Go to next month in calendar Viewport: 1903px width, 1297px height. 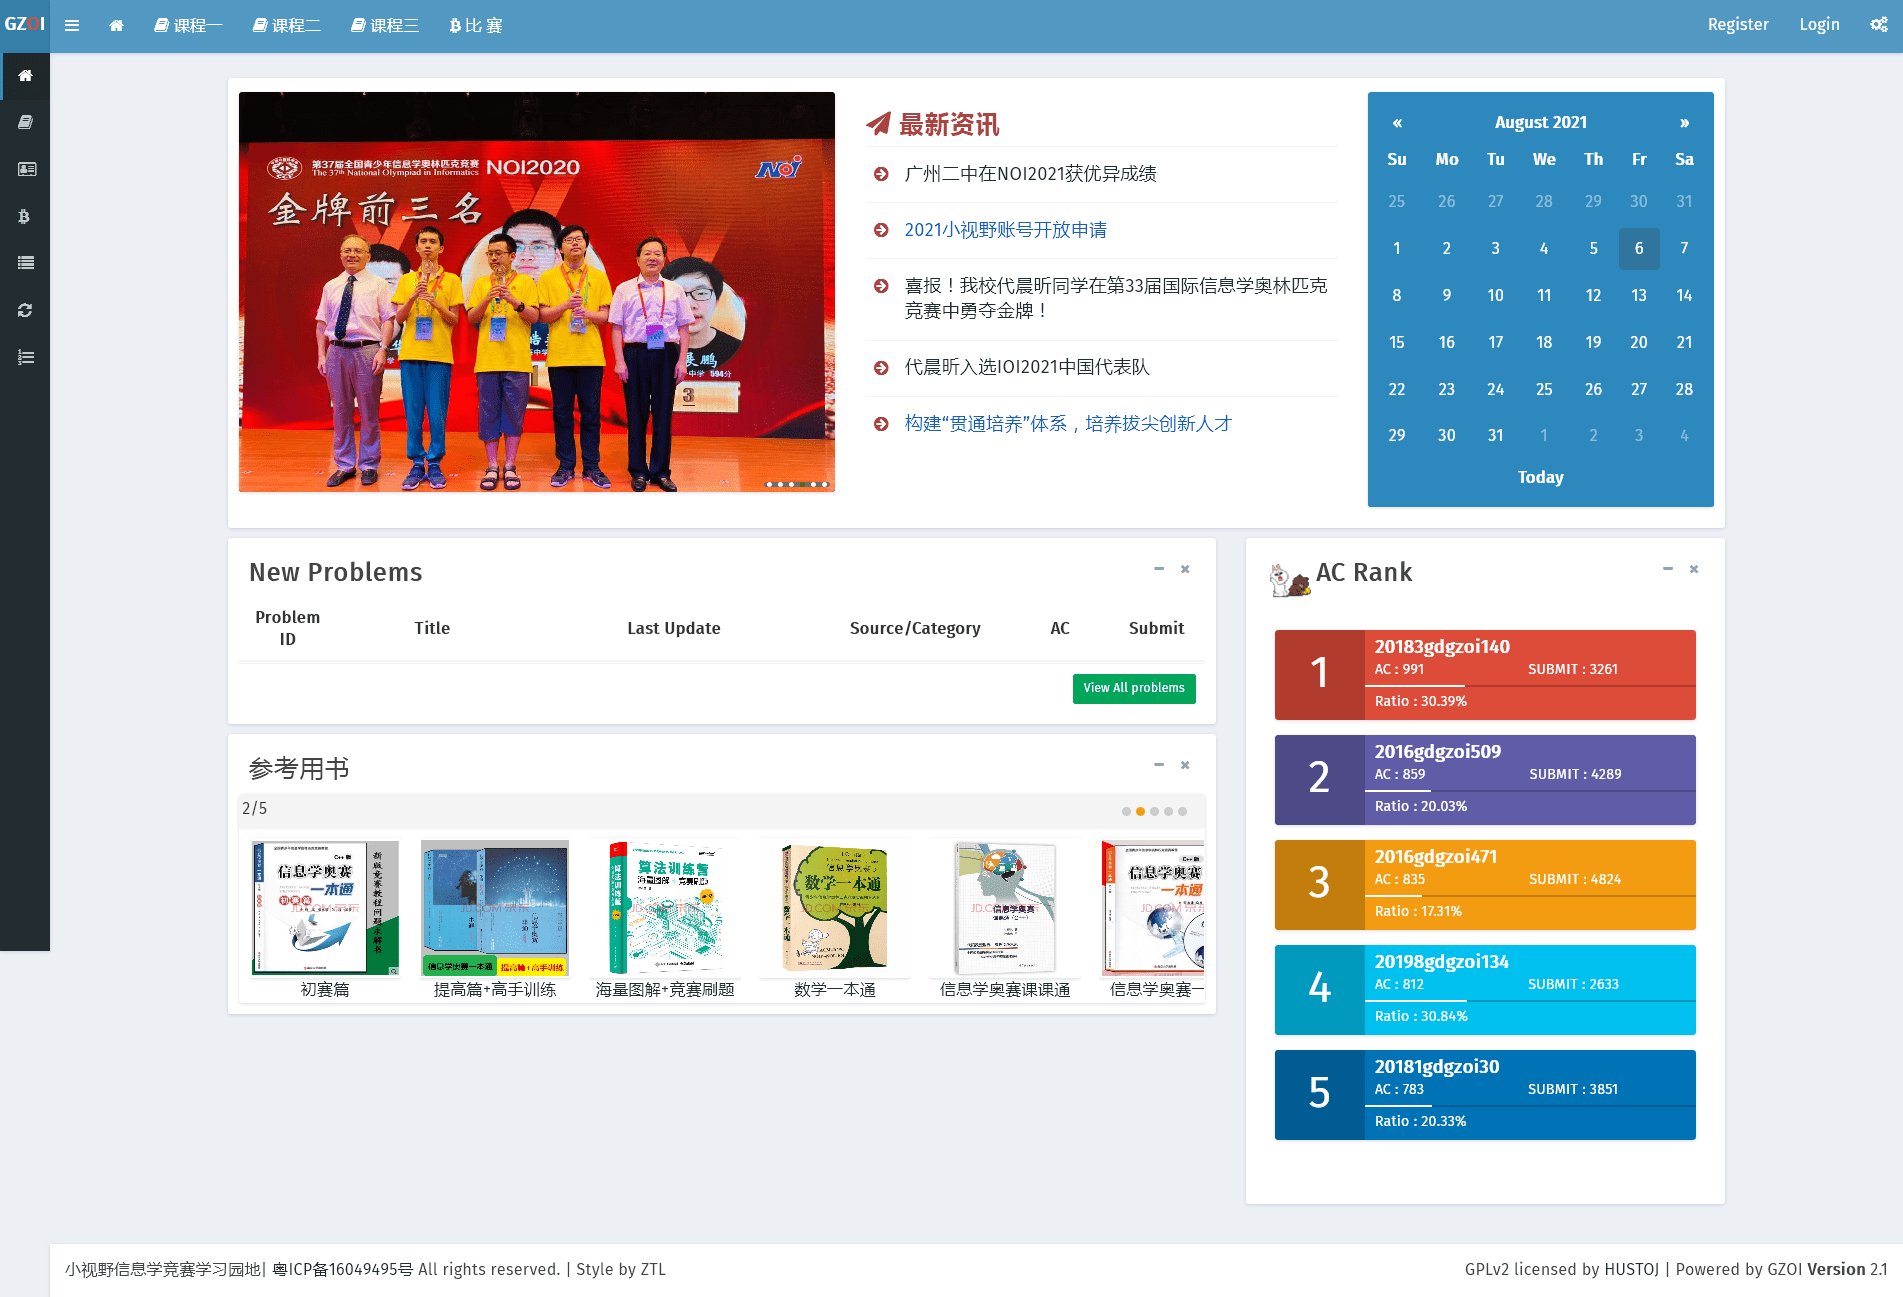pyautogui.click(x=1684, y=123)
